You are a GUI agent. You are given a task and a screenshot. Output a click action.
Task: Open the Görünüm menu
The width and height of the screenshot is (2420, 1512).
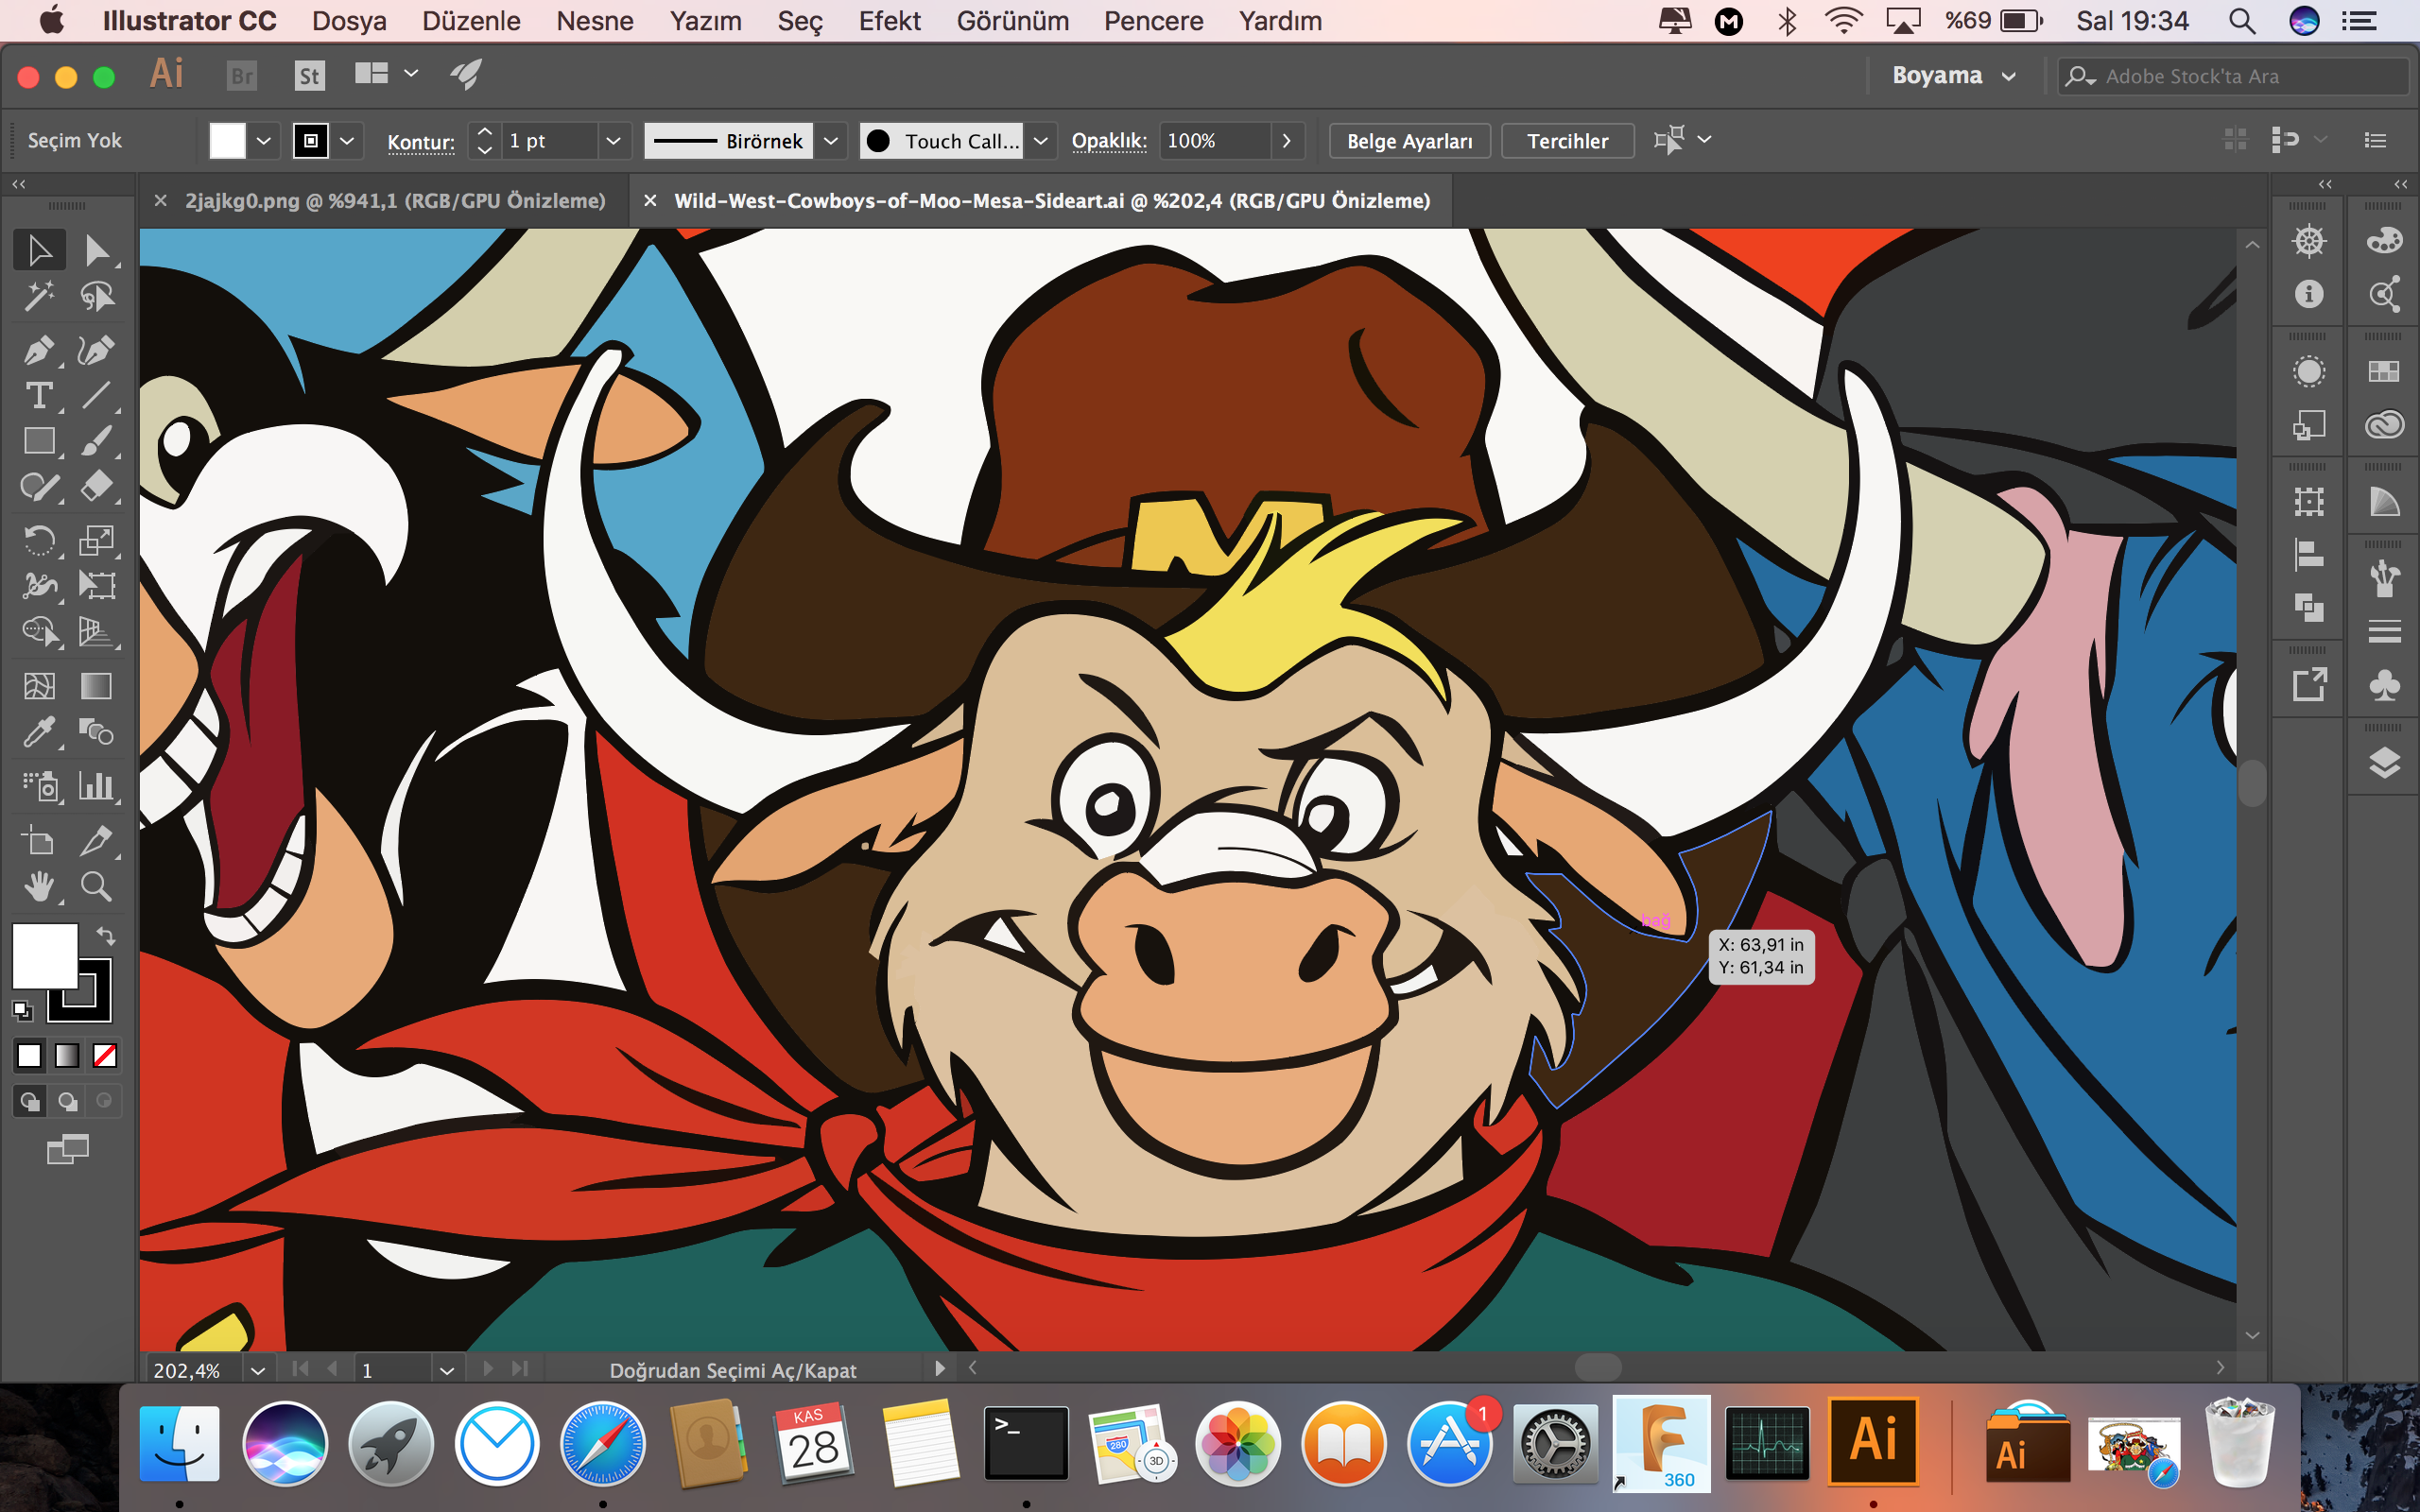[1012, 21]
